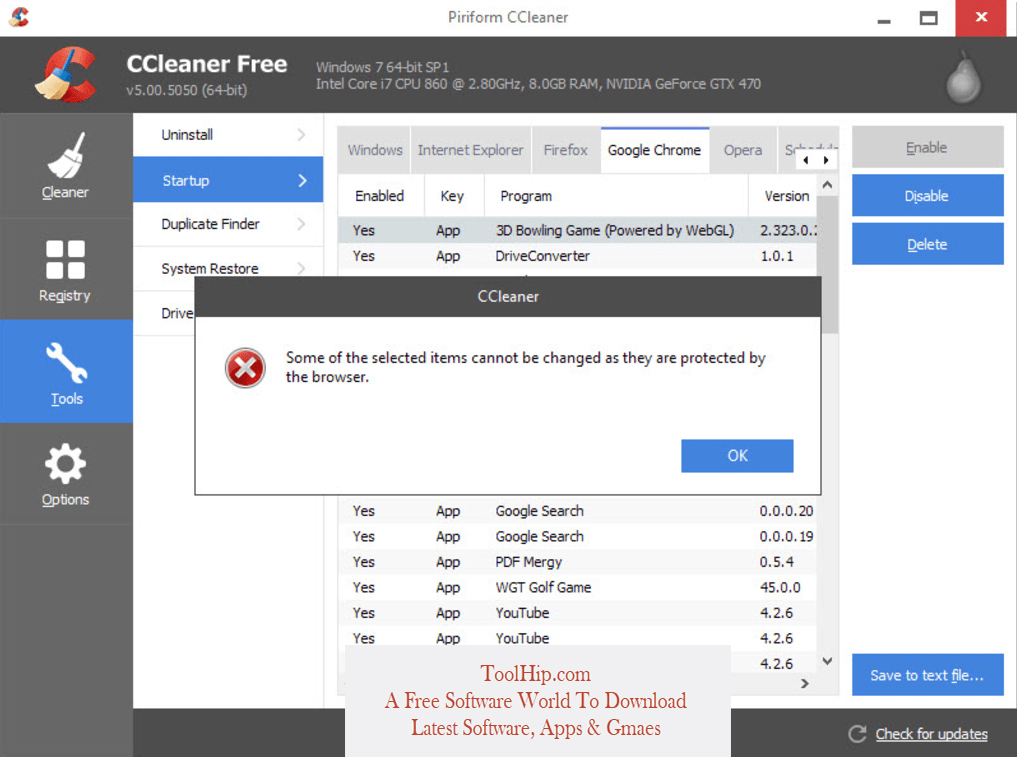Viewport: 1017px width, 757px height.
Task: Click the refresh icon beside Check for updates
Action: (x=857, y=734)
